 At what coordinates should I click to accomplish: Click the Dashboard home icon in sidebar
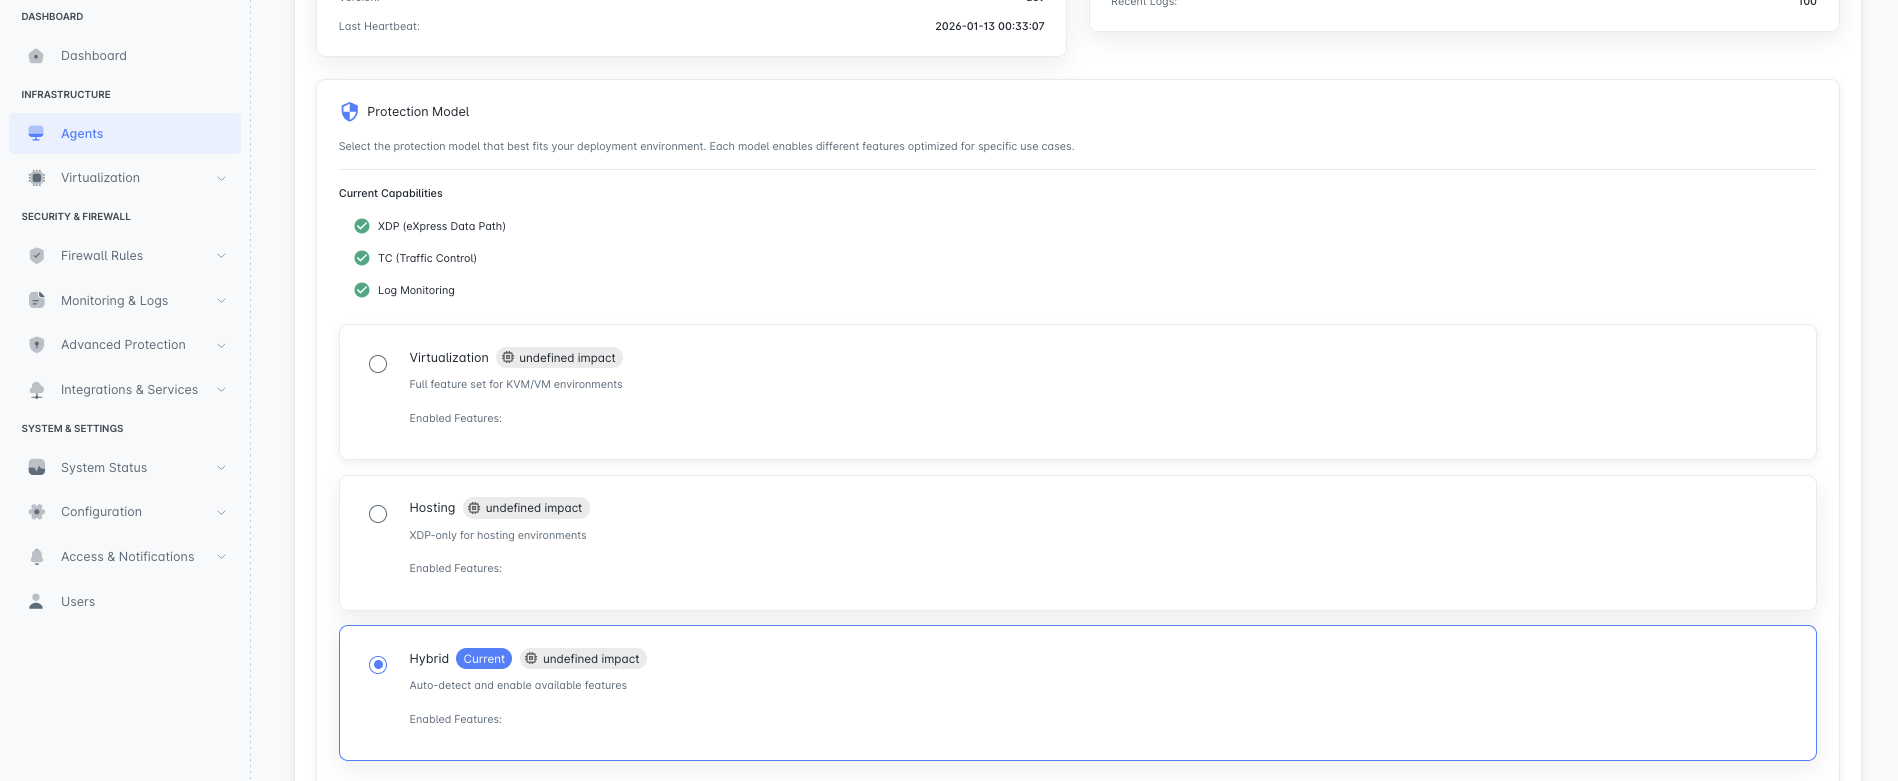(36, 56)
